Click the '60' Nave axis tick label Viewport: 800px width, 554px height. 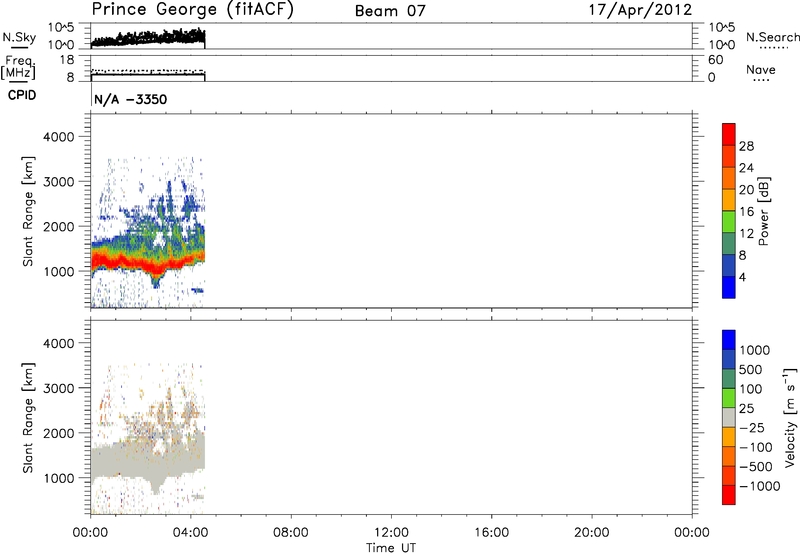715,60
